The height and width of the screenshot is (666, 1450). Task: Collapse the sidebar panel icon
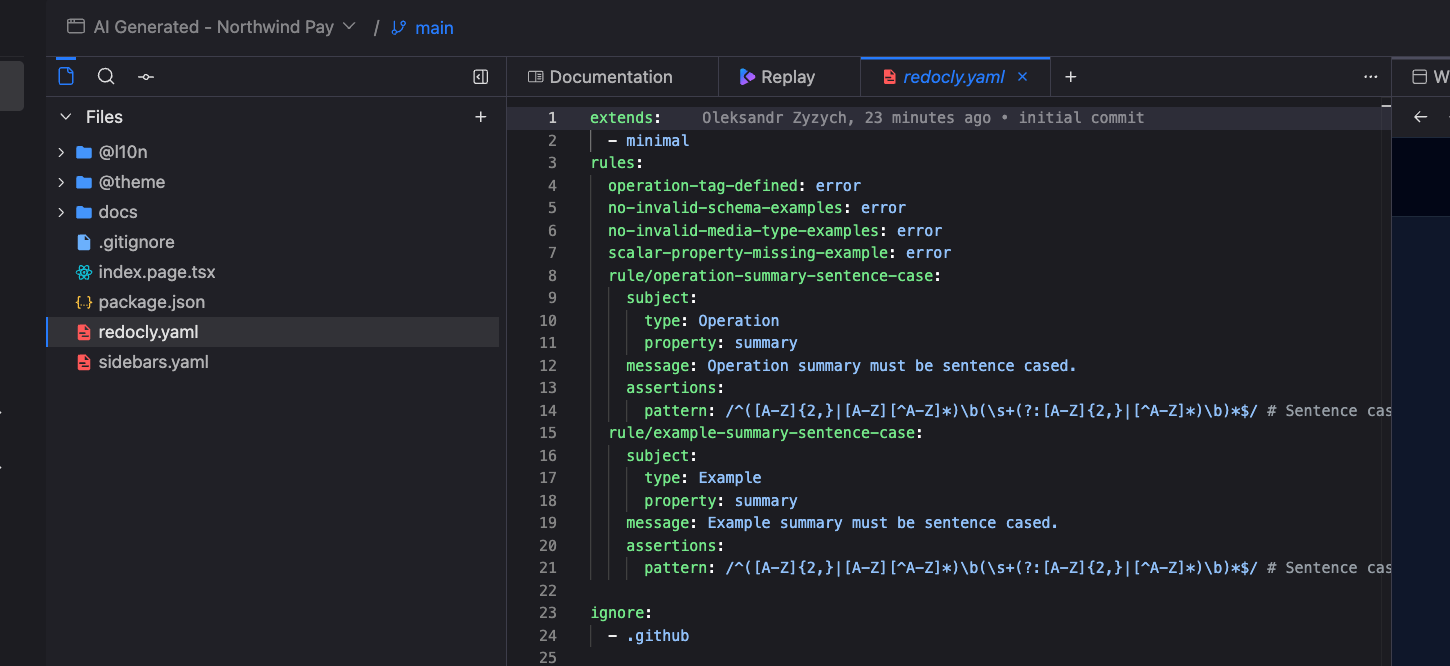480,77
